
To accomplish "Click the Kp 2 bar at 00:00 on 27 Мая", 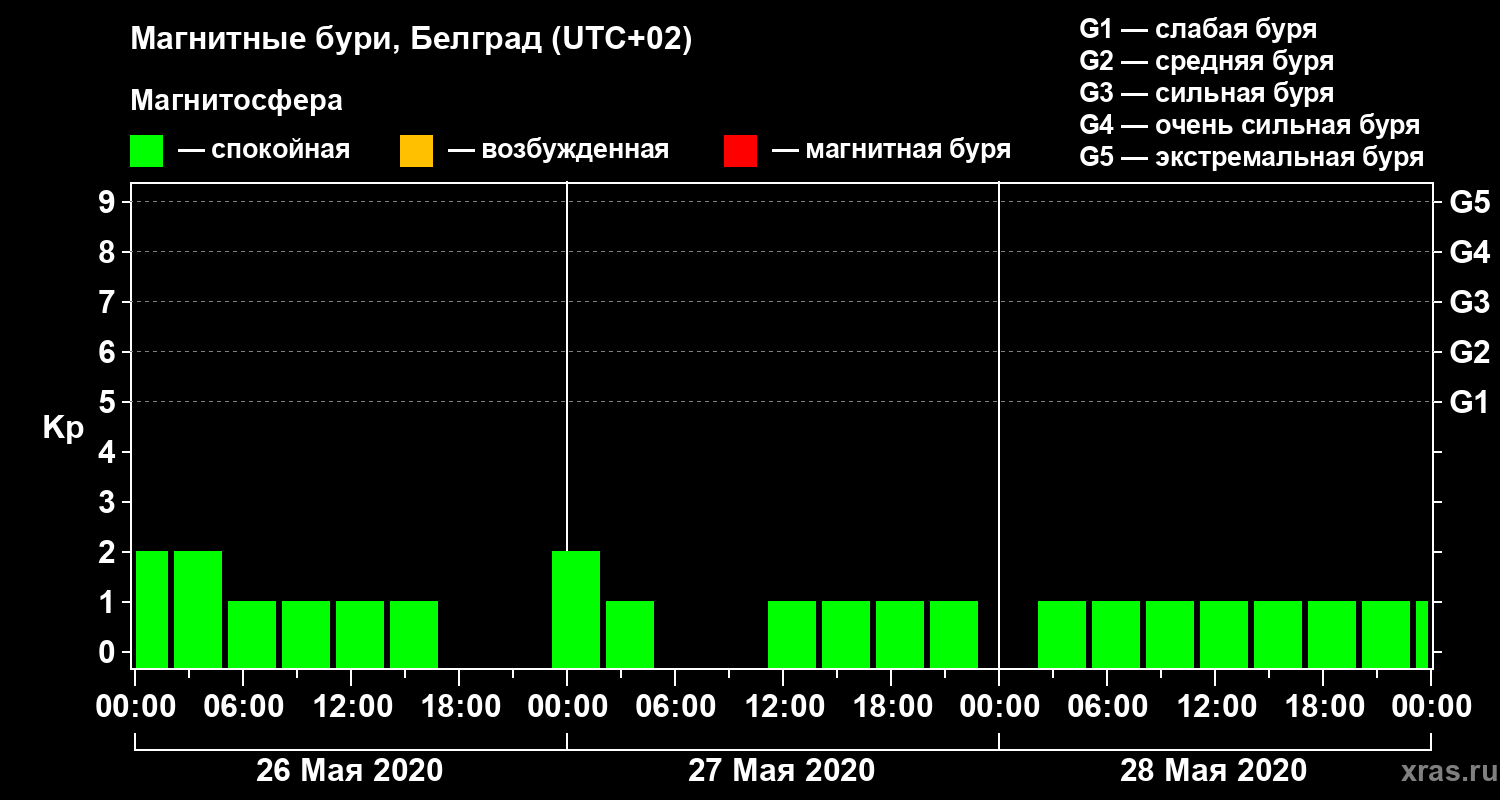I will (576, 609).
